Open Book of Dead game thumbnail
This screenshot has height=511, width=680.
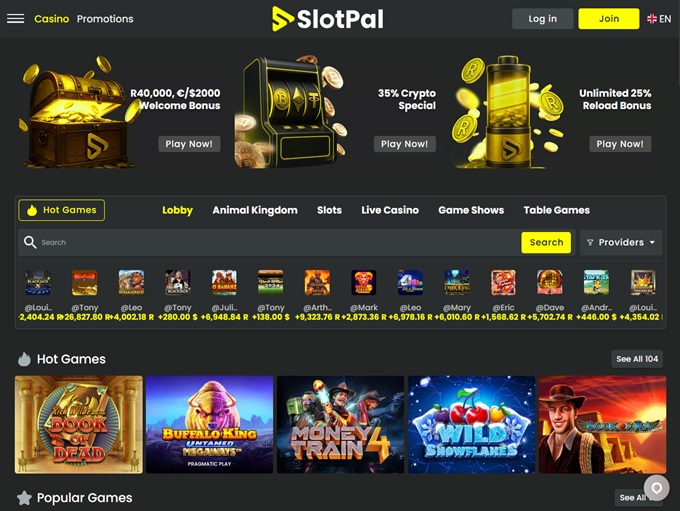click(x=79, y=424)
